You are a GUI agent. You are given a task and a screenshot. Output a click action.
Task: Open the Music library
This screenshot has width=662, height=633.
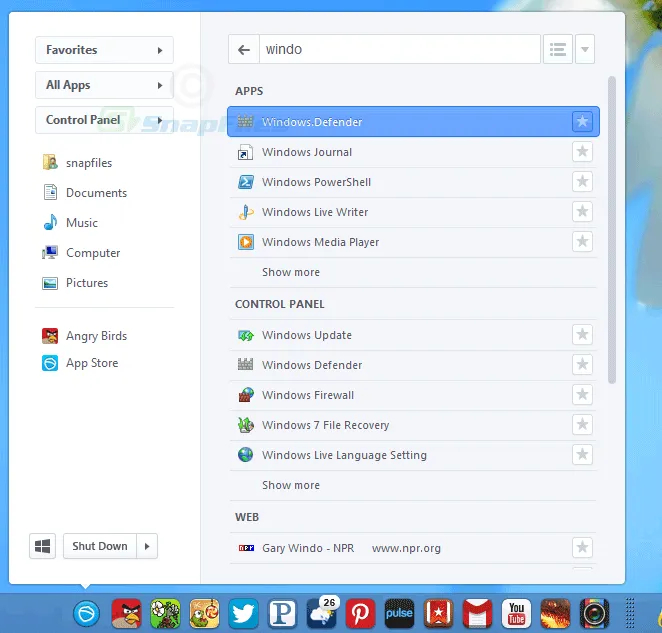click(x=70, y=223)
